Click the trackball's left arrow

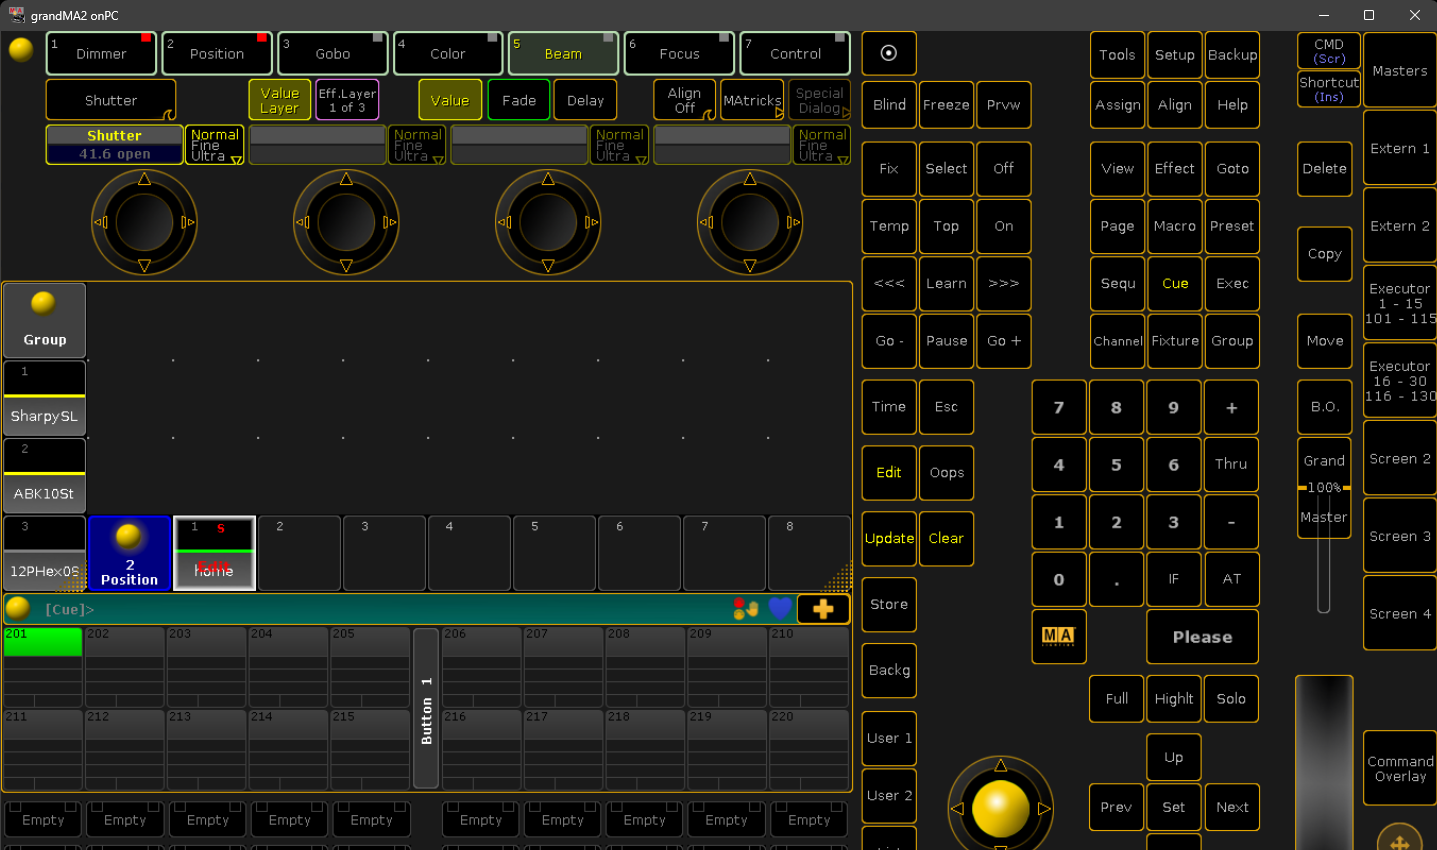(957, 808)
